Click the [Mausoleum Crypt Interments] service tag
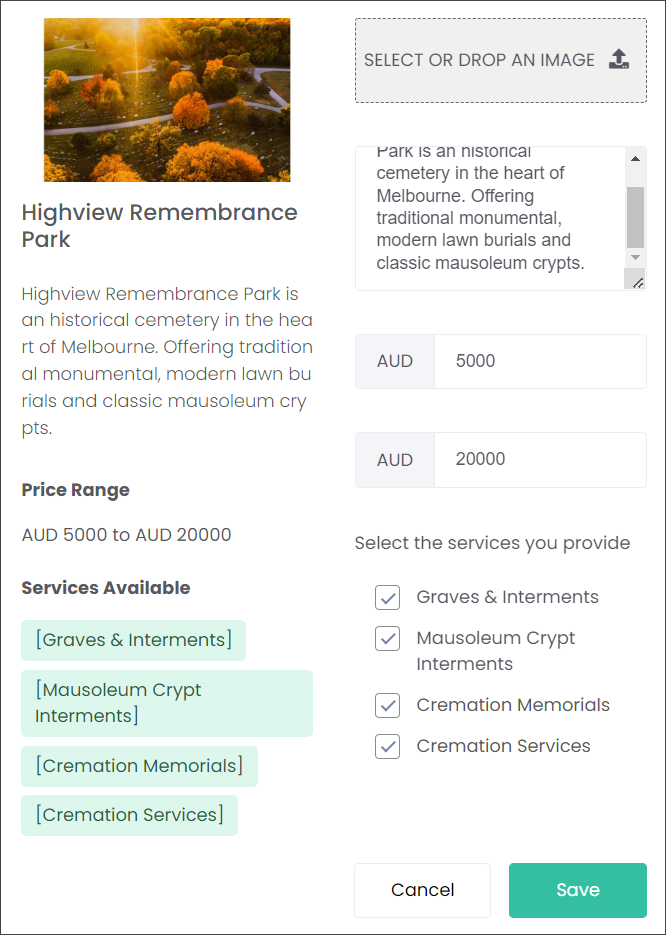 point(167,703)
